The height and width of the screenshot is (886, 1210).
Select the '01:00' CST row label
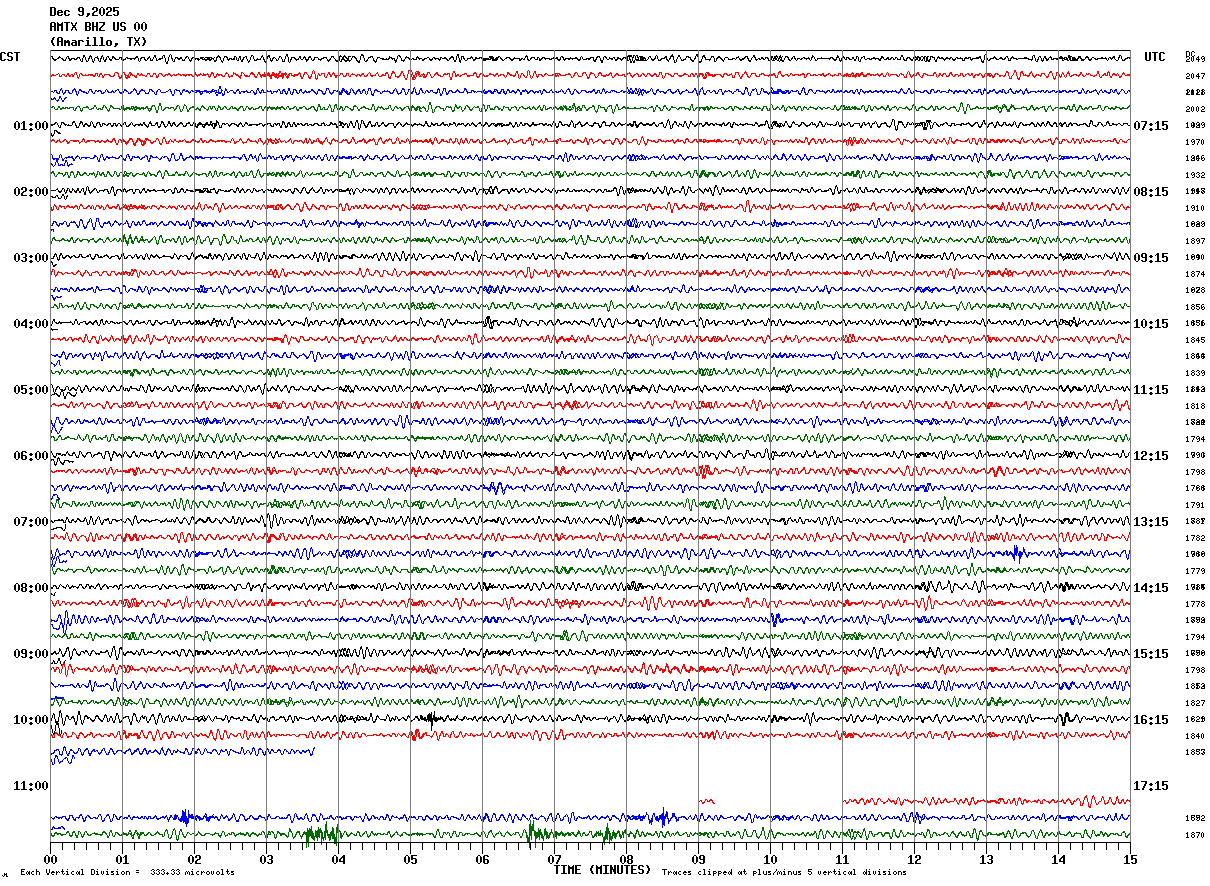(31, 126)
